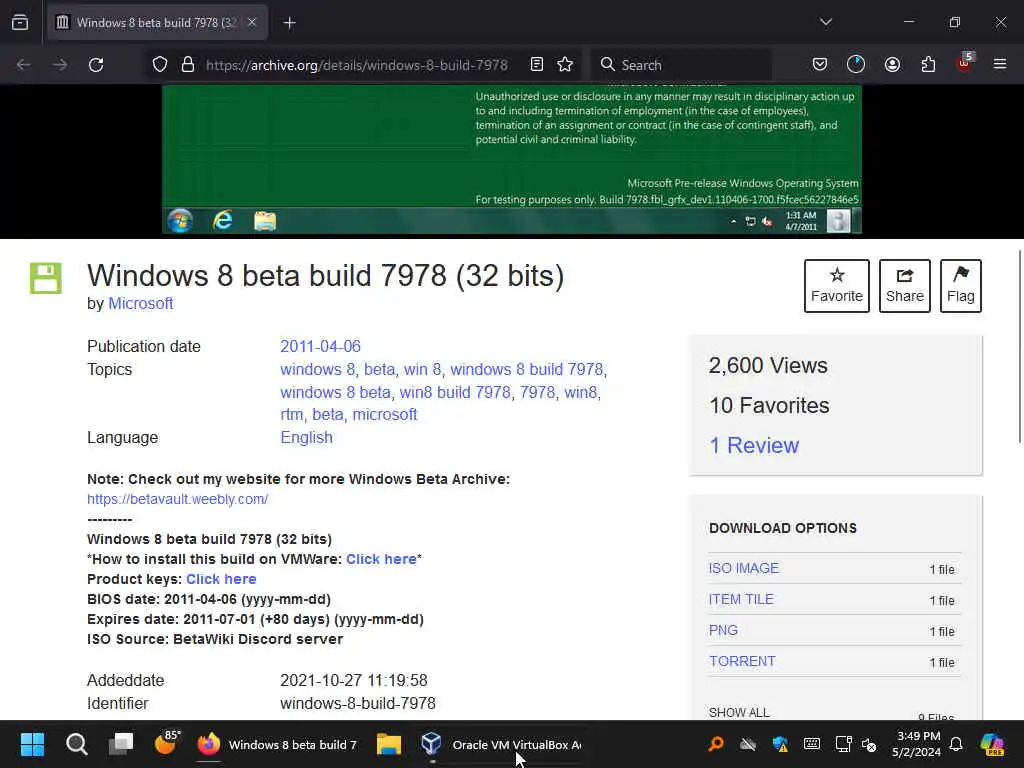Open the 'microsoft' topic link
The height and width of the screenshot is (768, 1024).
(385, 415)
